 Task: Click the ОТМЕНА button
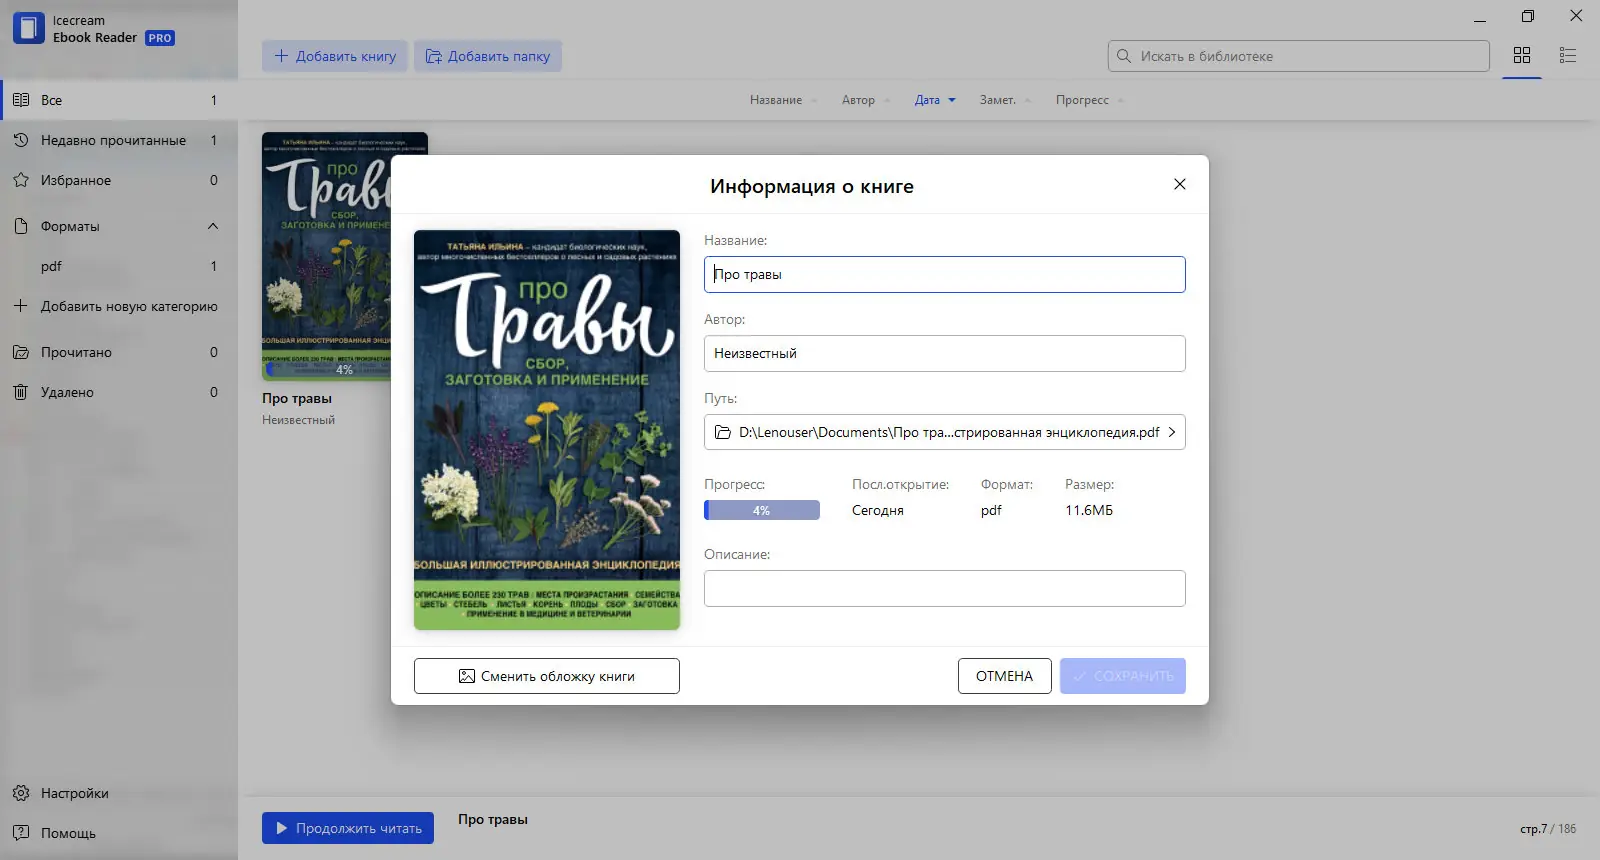(x=1004, y=676)
